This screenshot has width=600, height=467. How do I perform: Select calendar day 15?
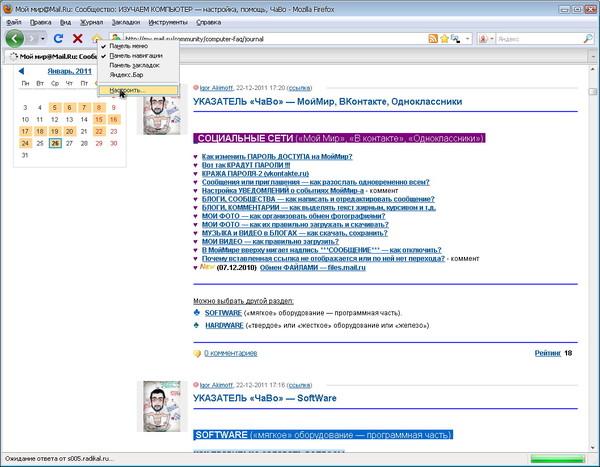click(x=99, y=119)
